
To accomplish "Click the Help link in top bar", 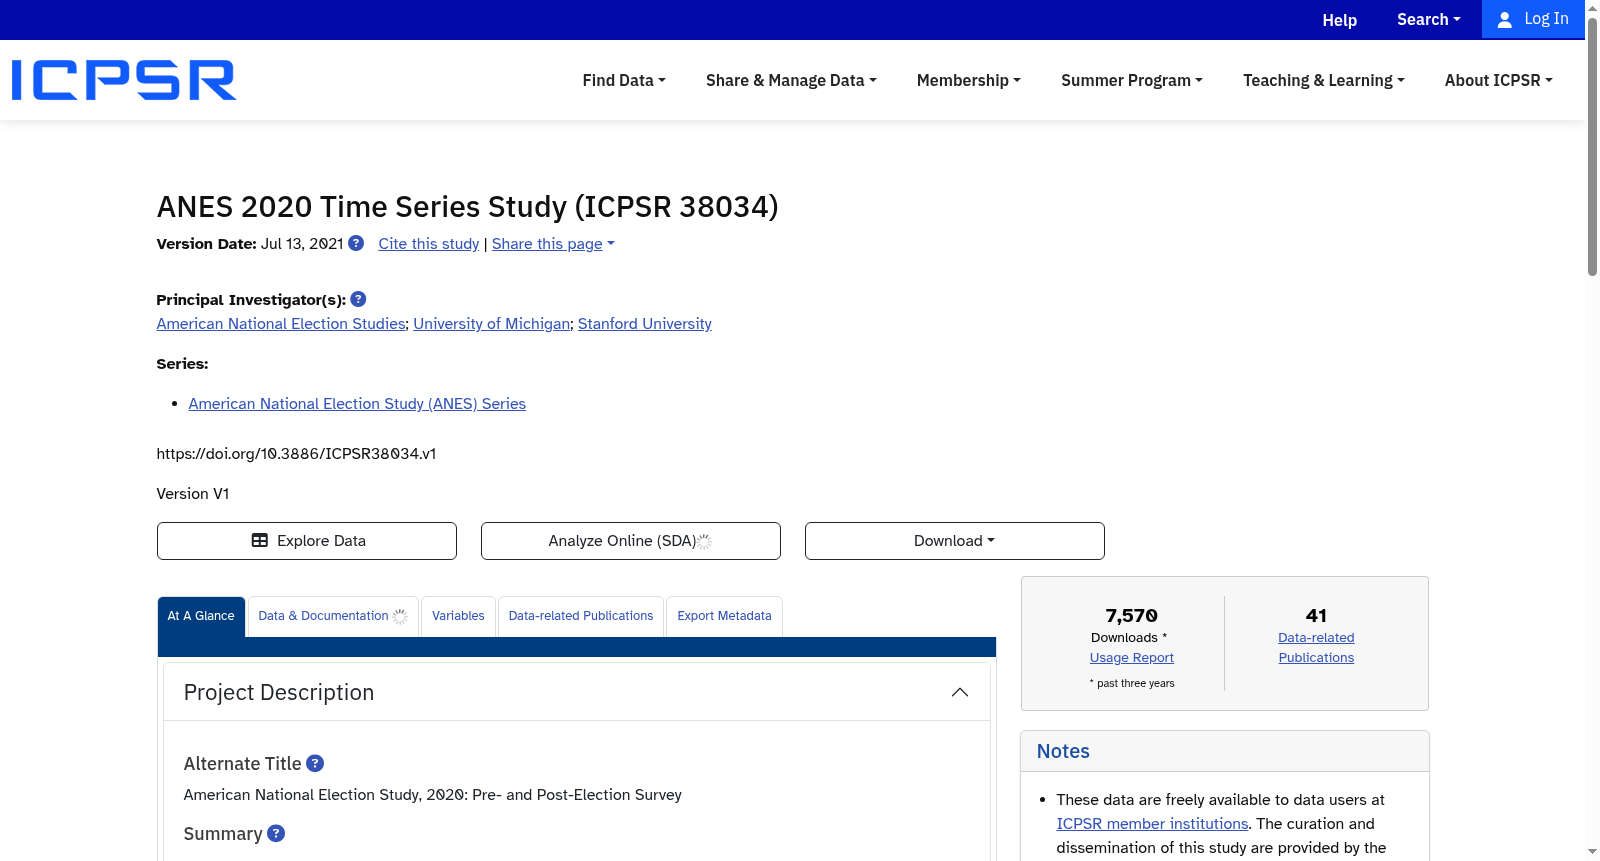I will (1340, 20).
